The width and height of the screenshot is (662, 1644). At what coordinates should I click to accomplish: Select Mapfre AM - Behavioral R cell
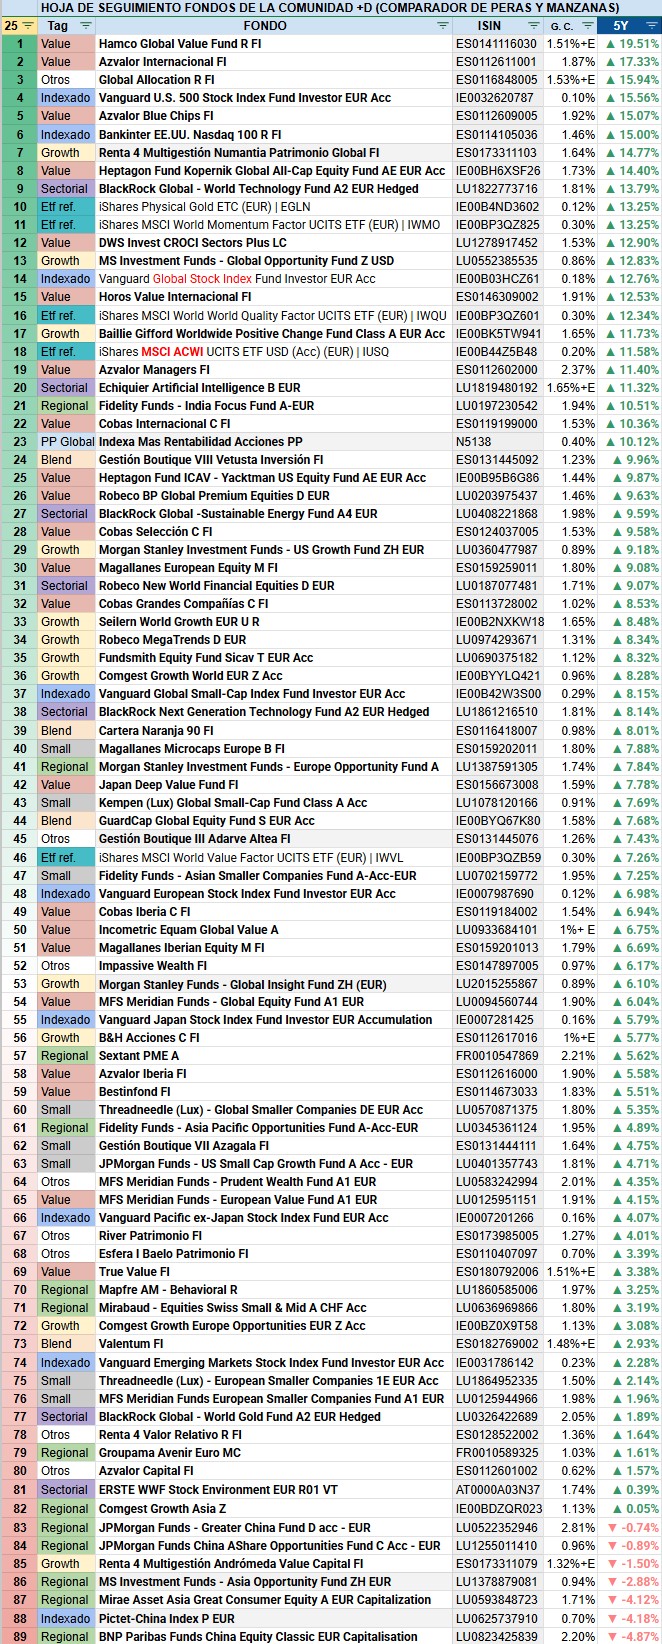274,1290
